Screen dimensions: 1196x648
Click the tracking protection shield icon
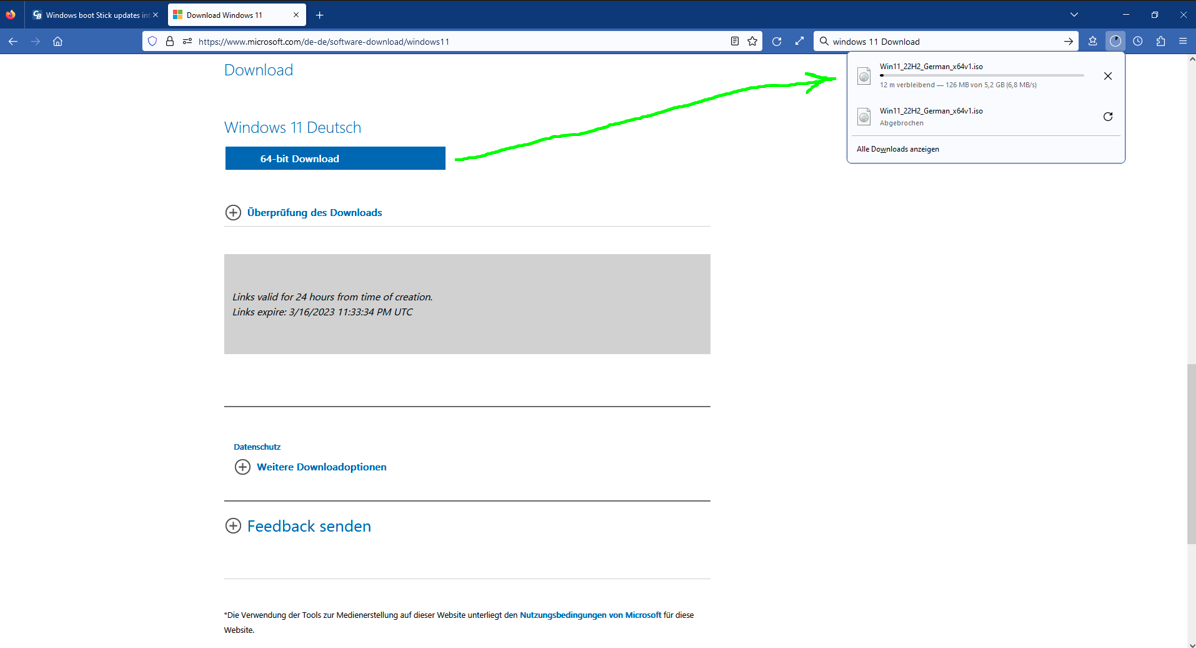153,41
